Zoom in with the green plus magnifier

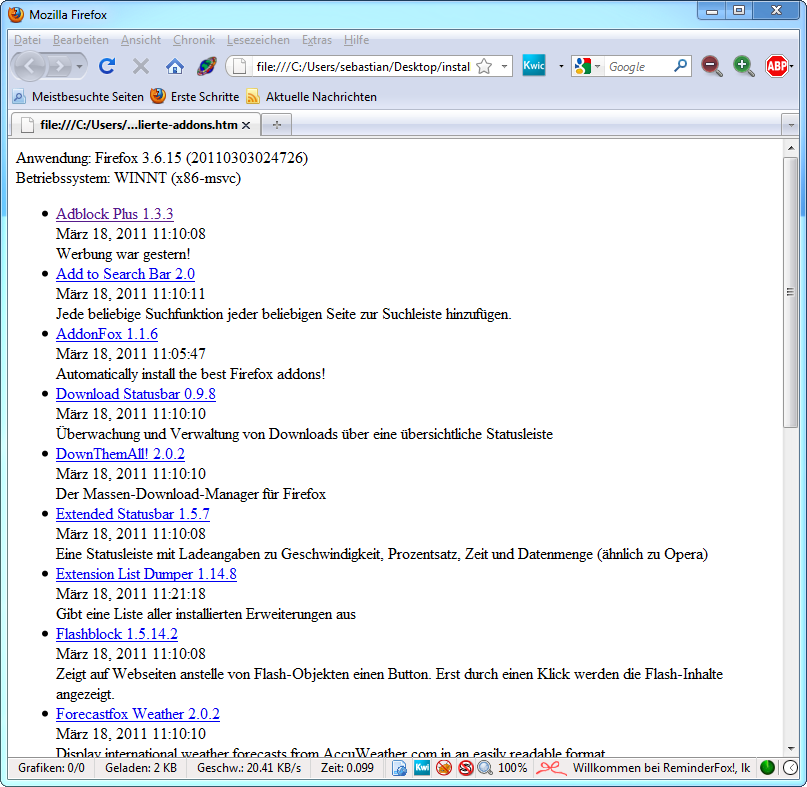point(743,66)
